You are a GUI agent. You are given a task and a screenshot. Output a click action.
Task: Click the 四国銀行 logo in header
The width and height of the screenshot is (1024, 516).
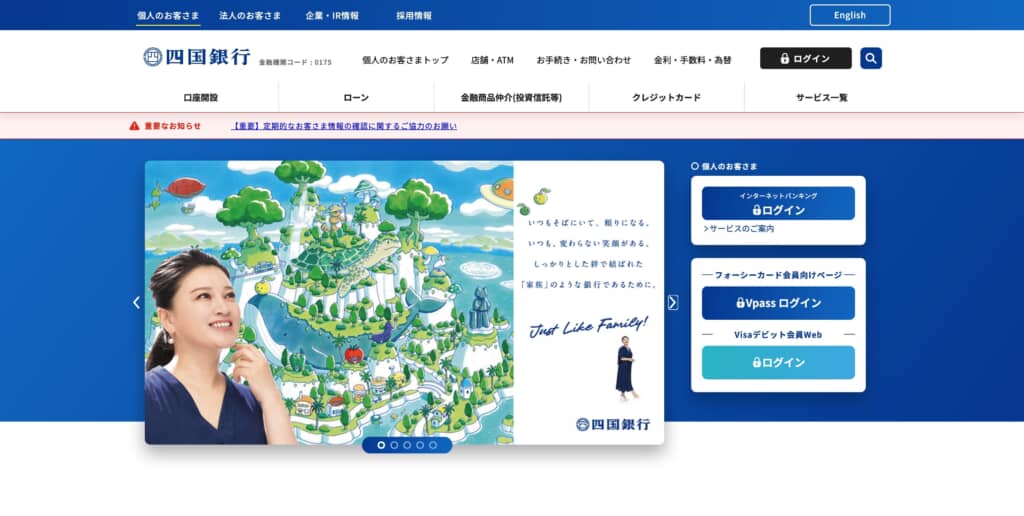click(x=197, y=57)
